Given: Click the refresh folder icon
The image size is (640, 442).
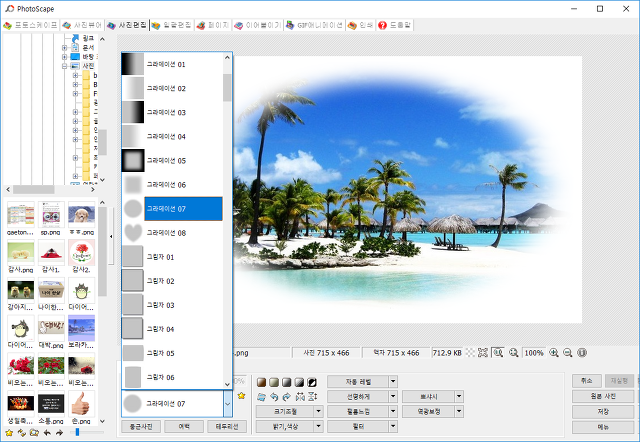Looking at the screenshot, I should (x=22, y=433).
